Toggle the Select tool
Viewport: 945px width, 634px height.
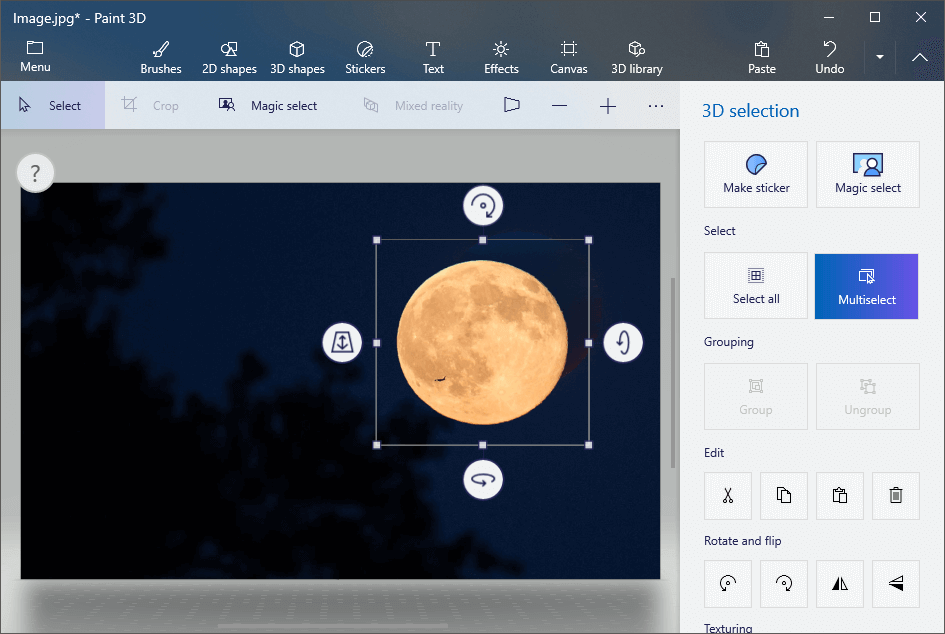point(51,106)
